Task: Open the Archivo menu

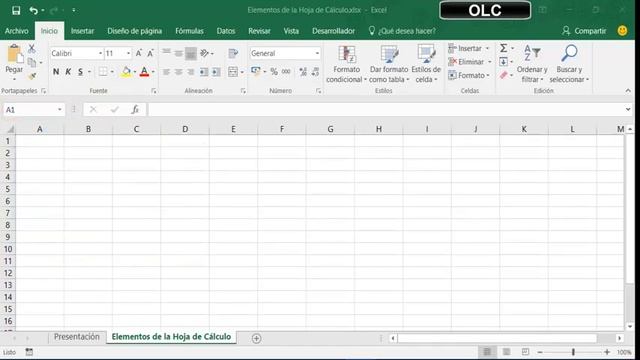Action: click(x=17, y=31)
